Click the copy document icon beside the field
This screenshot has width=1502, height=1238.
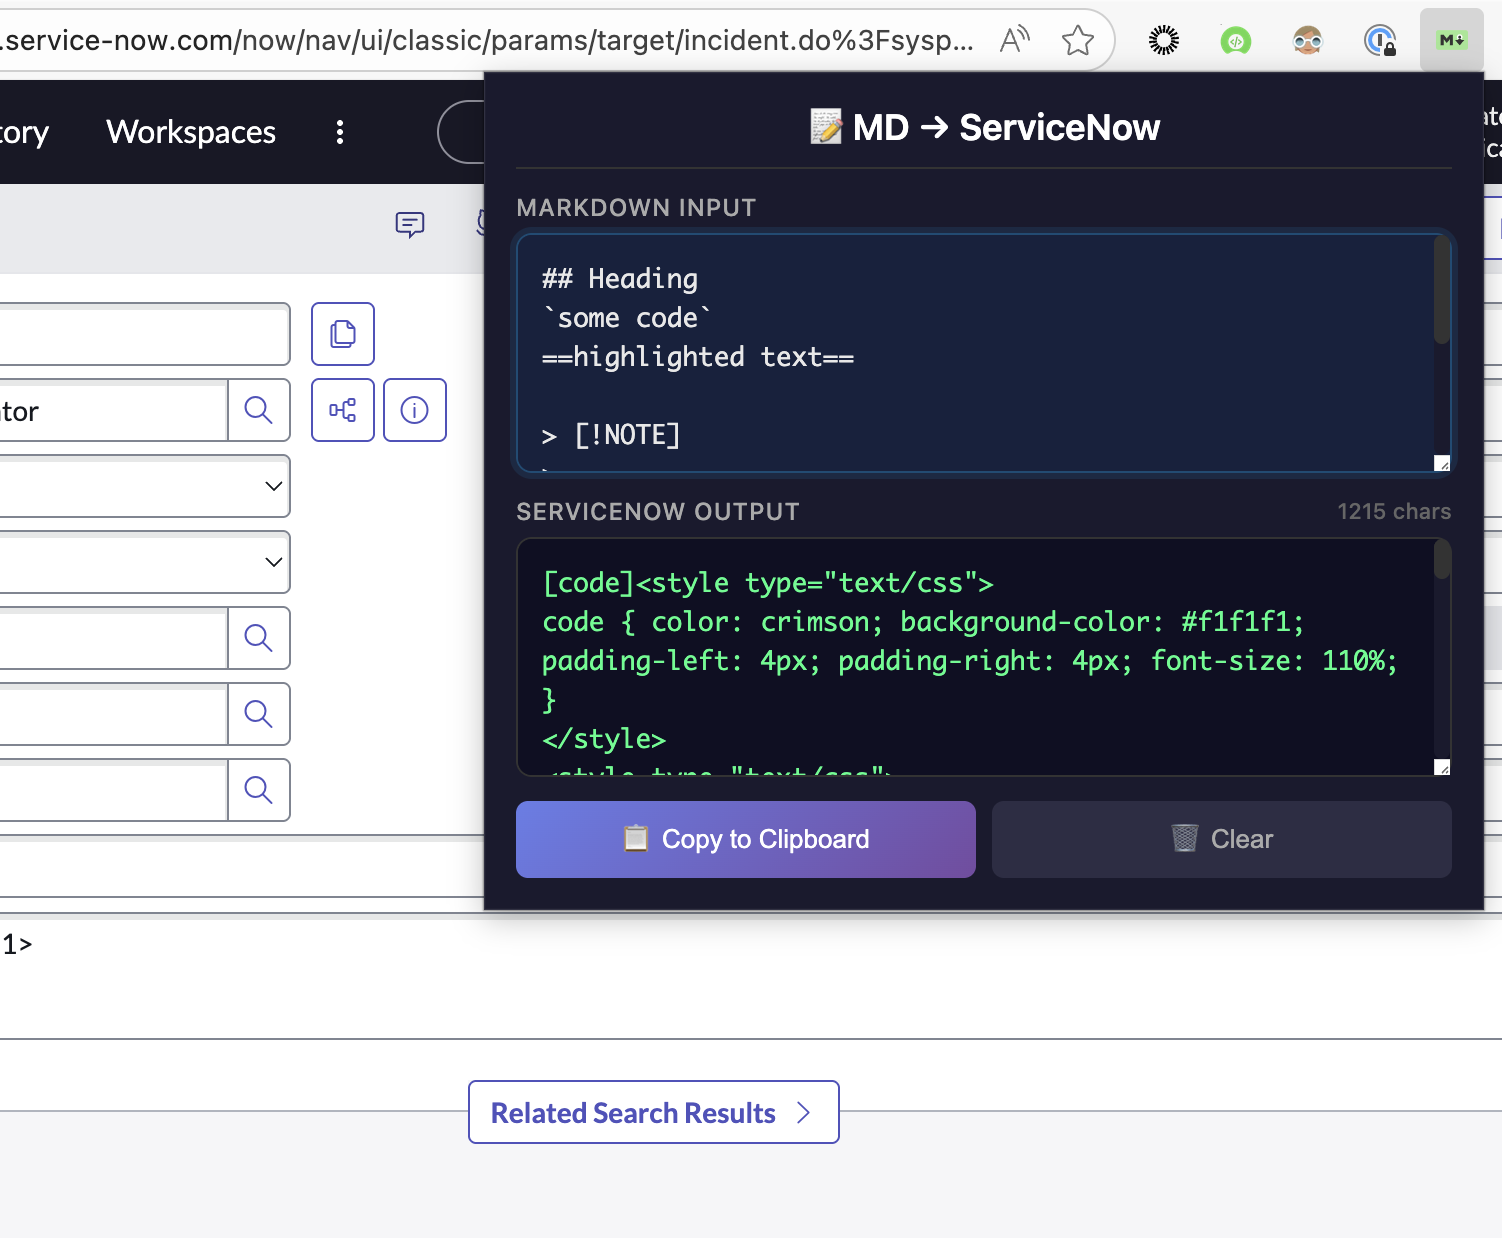[342, 334]
